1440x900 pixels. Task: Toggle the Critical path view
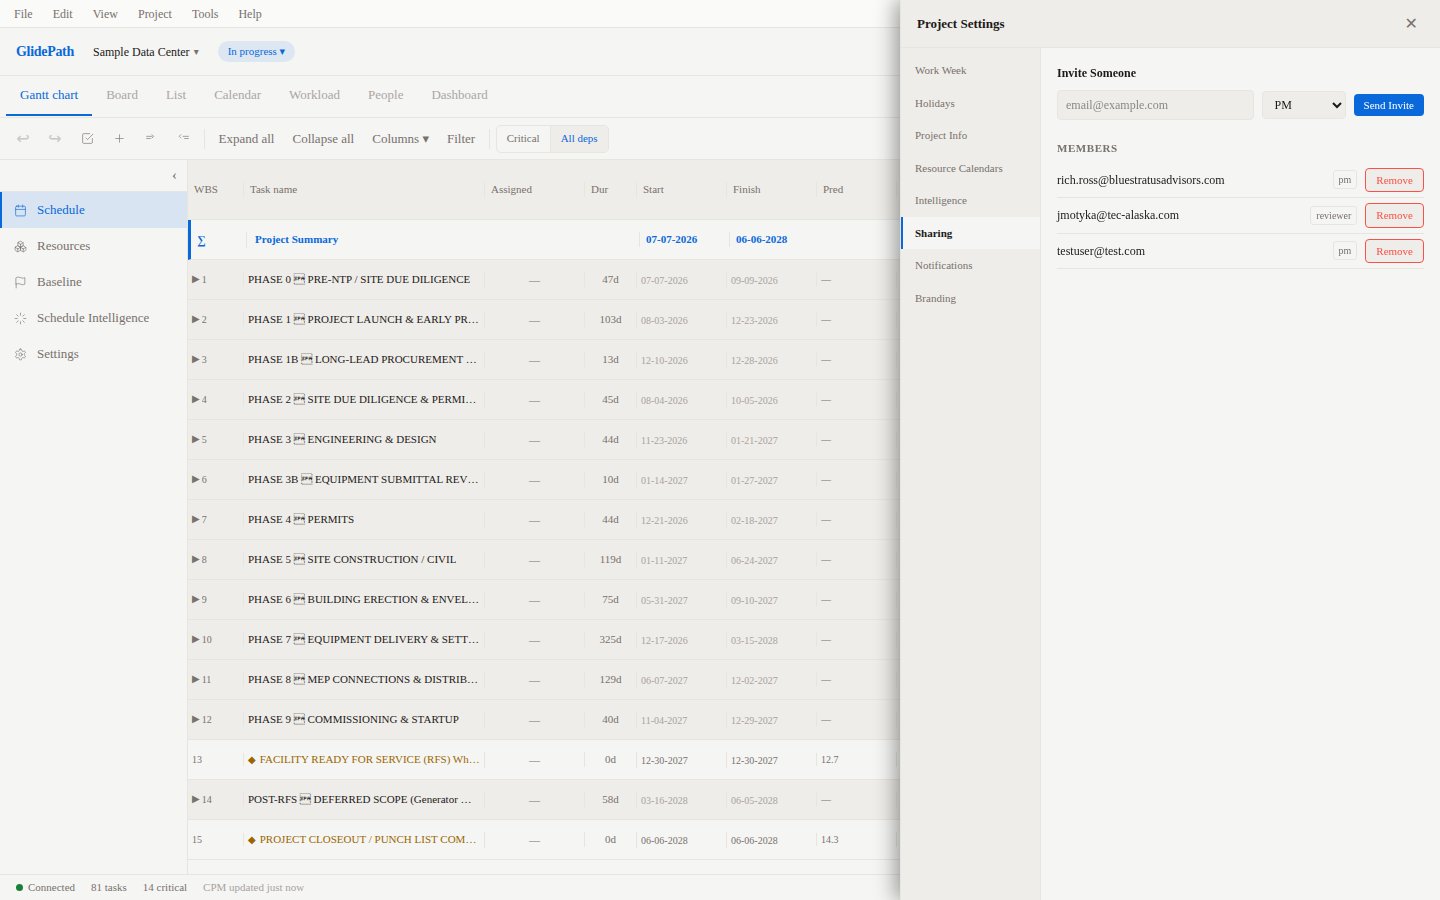[523, 139]
